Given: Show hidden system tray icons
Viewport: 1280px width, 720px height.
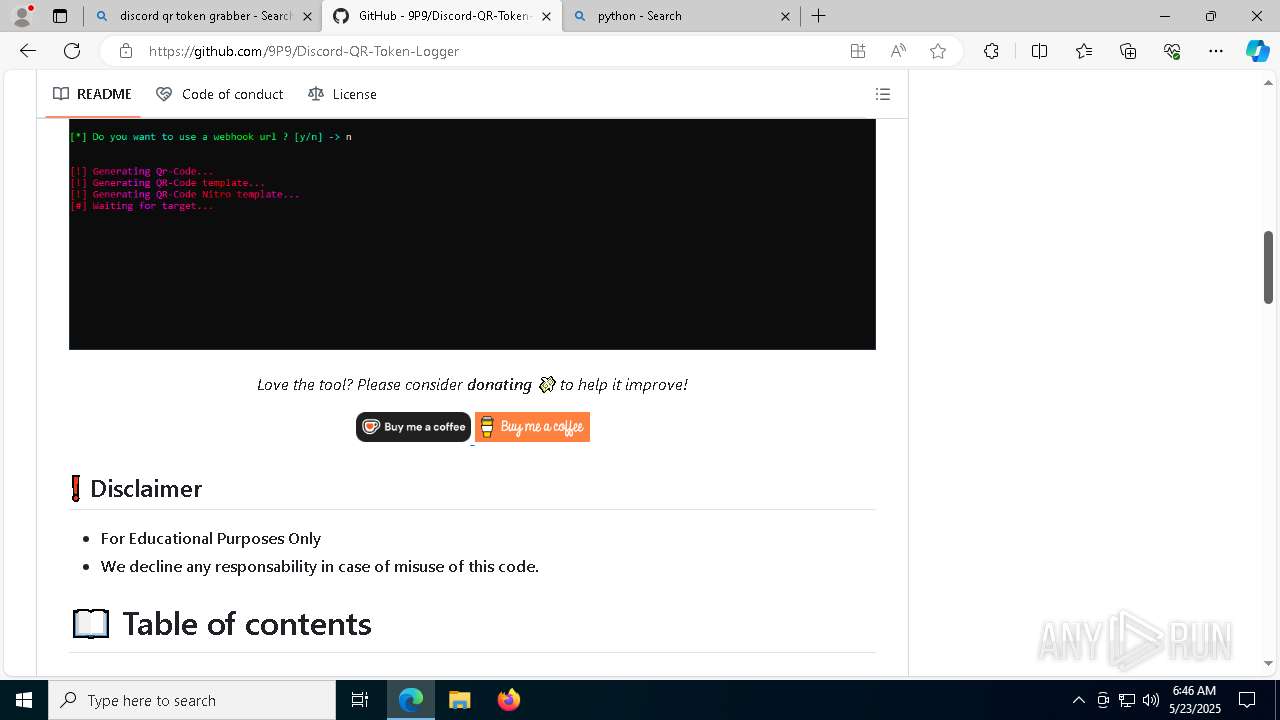Looking at the screenshot, I should (1079, 700).
